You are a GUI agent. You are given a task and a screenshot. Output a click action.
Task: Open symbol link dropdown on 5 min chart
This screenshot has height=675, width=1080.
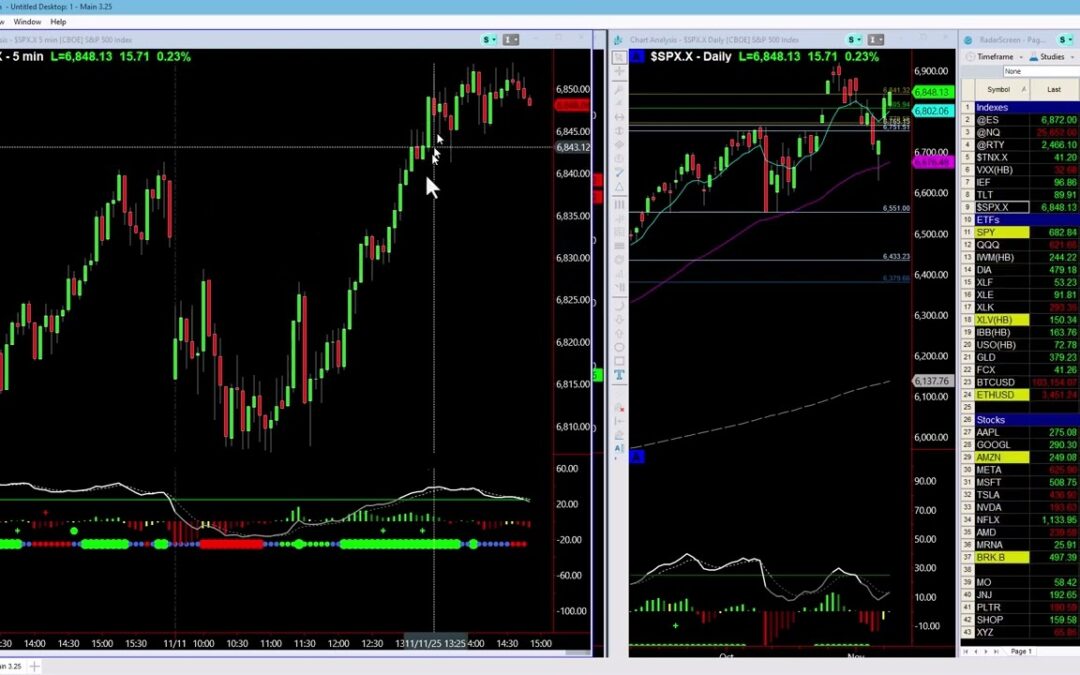point(487,40)
